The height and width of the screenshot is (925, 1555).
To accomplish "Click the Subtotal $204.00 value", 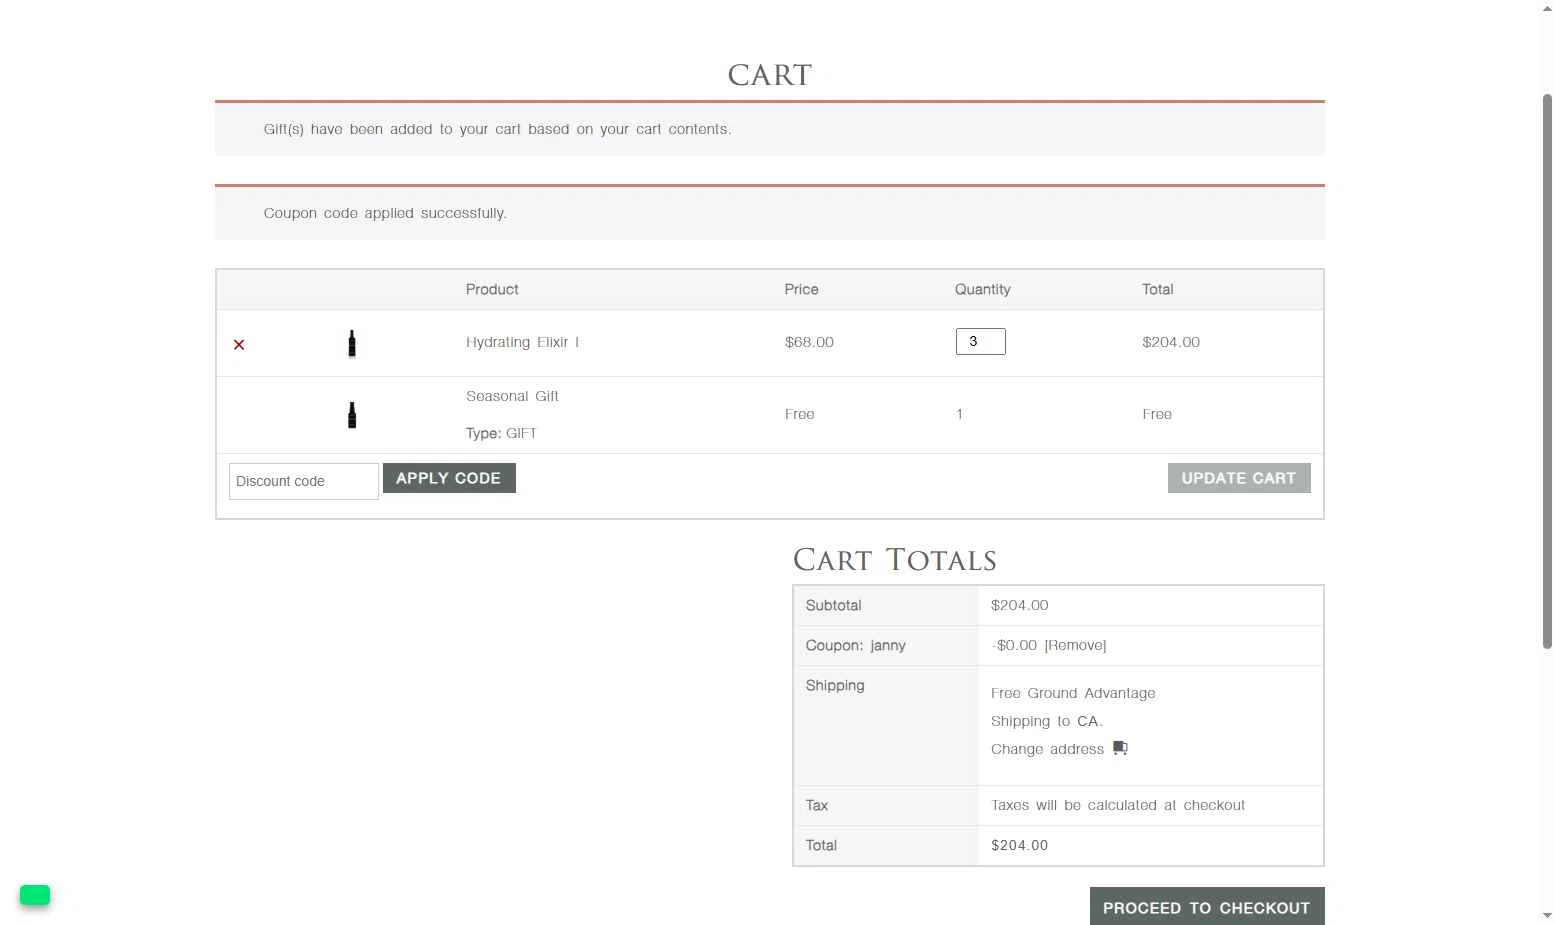I will point(1020,605).
